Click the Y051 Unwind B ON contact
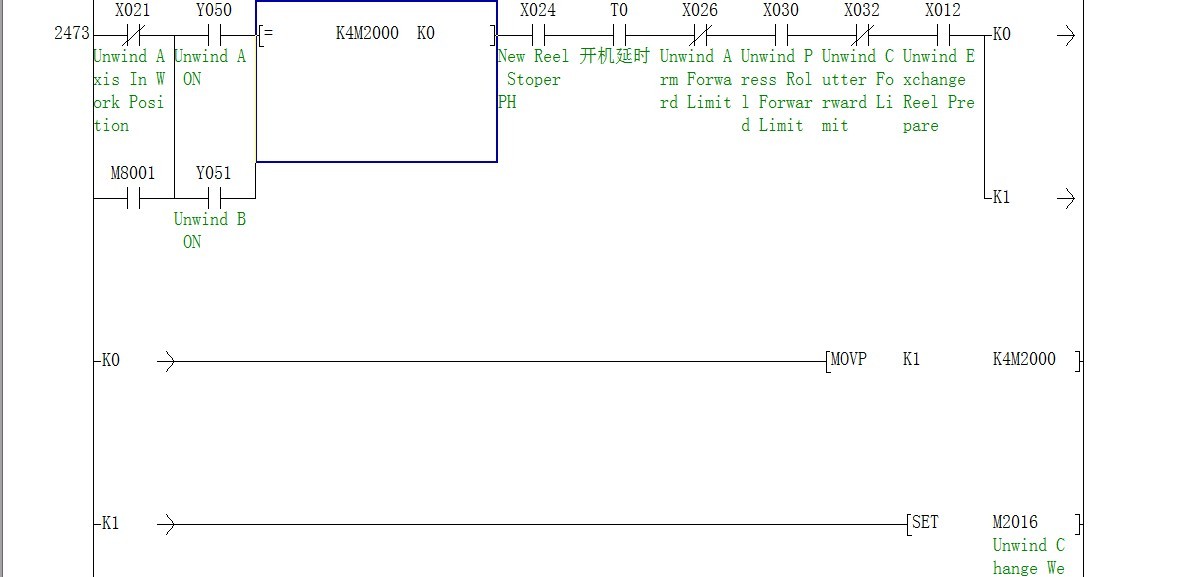Image resolution: width=1180 pixels, height=577 pixels. [x=213, y=198]
